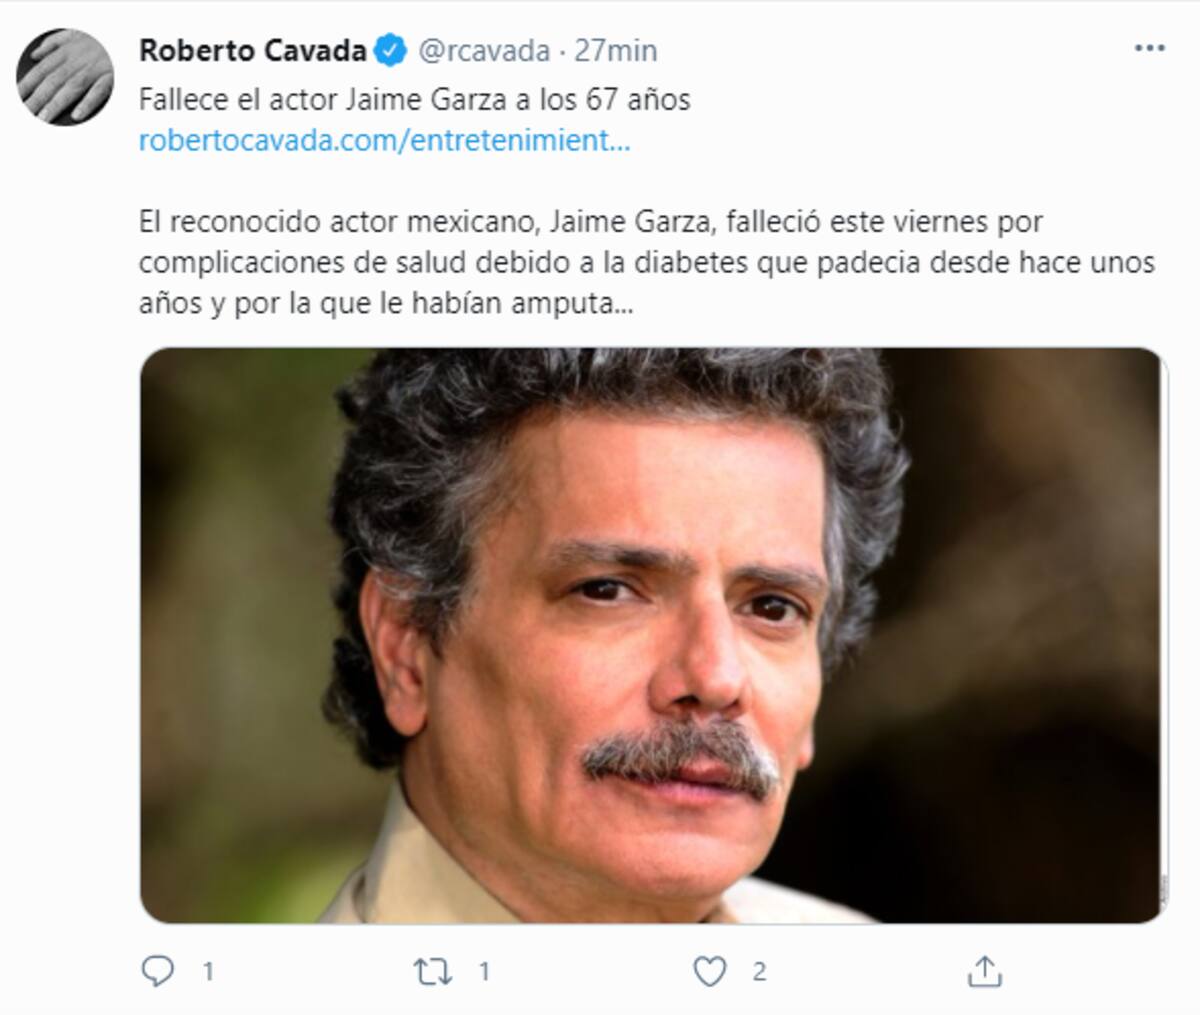
Task: Enlarge the Jaime Garza photo
Action: [x=653, y=635]
